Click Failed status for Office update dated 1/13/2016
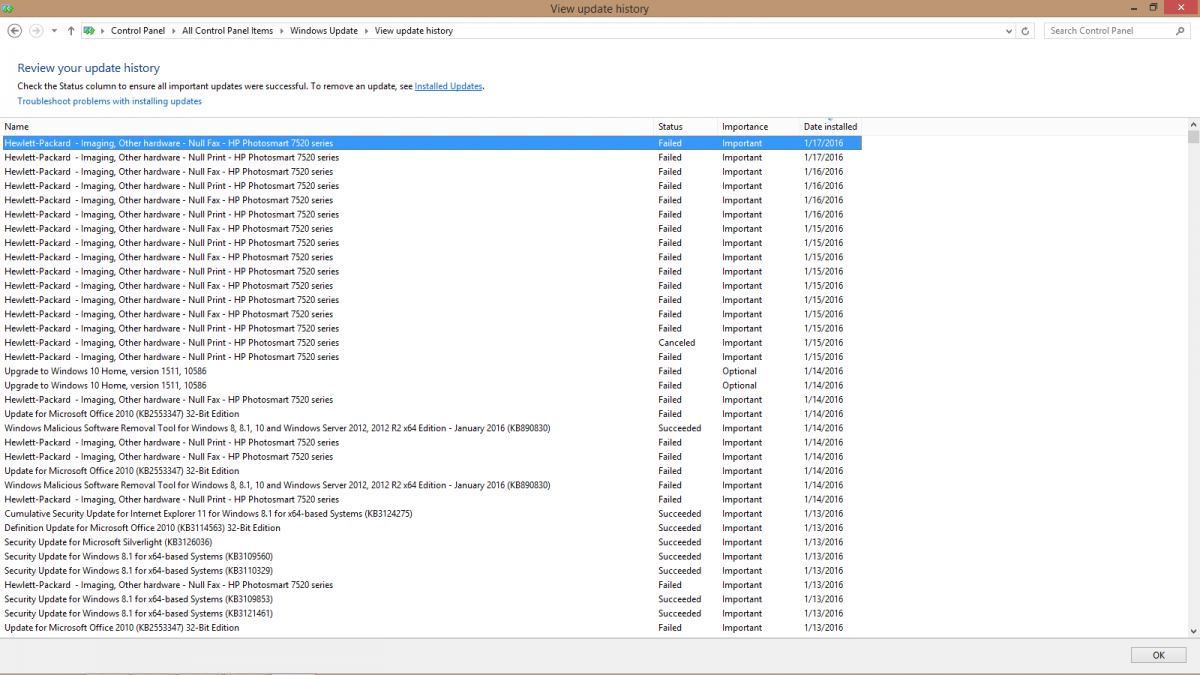 pos(670,628)
